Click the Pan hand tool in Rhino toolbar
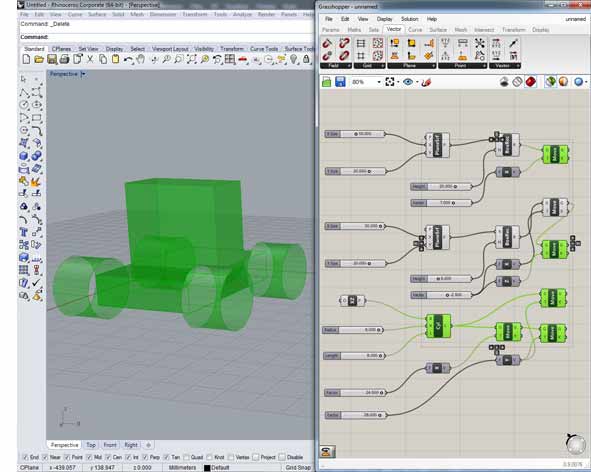 pyautogui.click(x=141, y=59)
